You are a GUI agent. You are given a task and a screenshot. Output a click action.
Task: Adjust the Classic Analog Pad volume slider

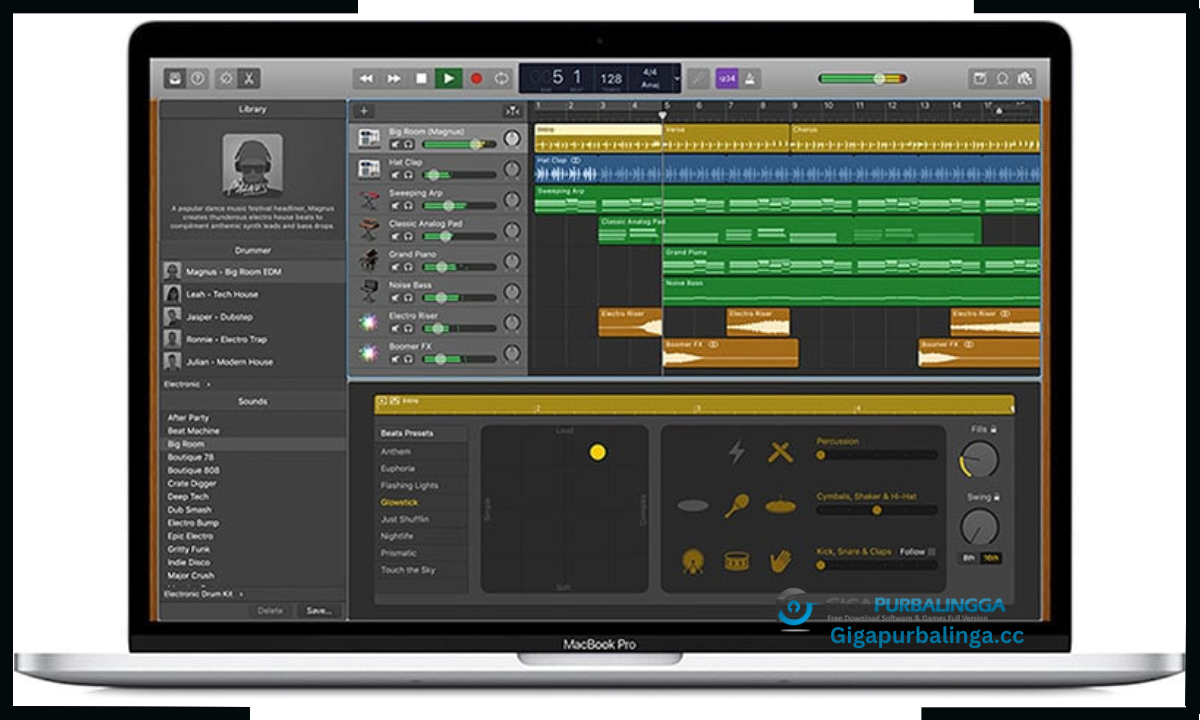[459, 237]
